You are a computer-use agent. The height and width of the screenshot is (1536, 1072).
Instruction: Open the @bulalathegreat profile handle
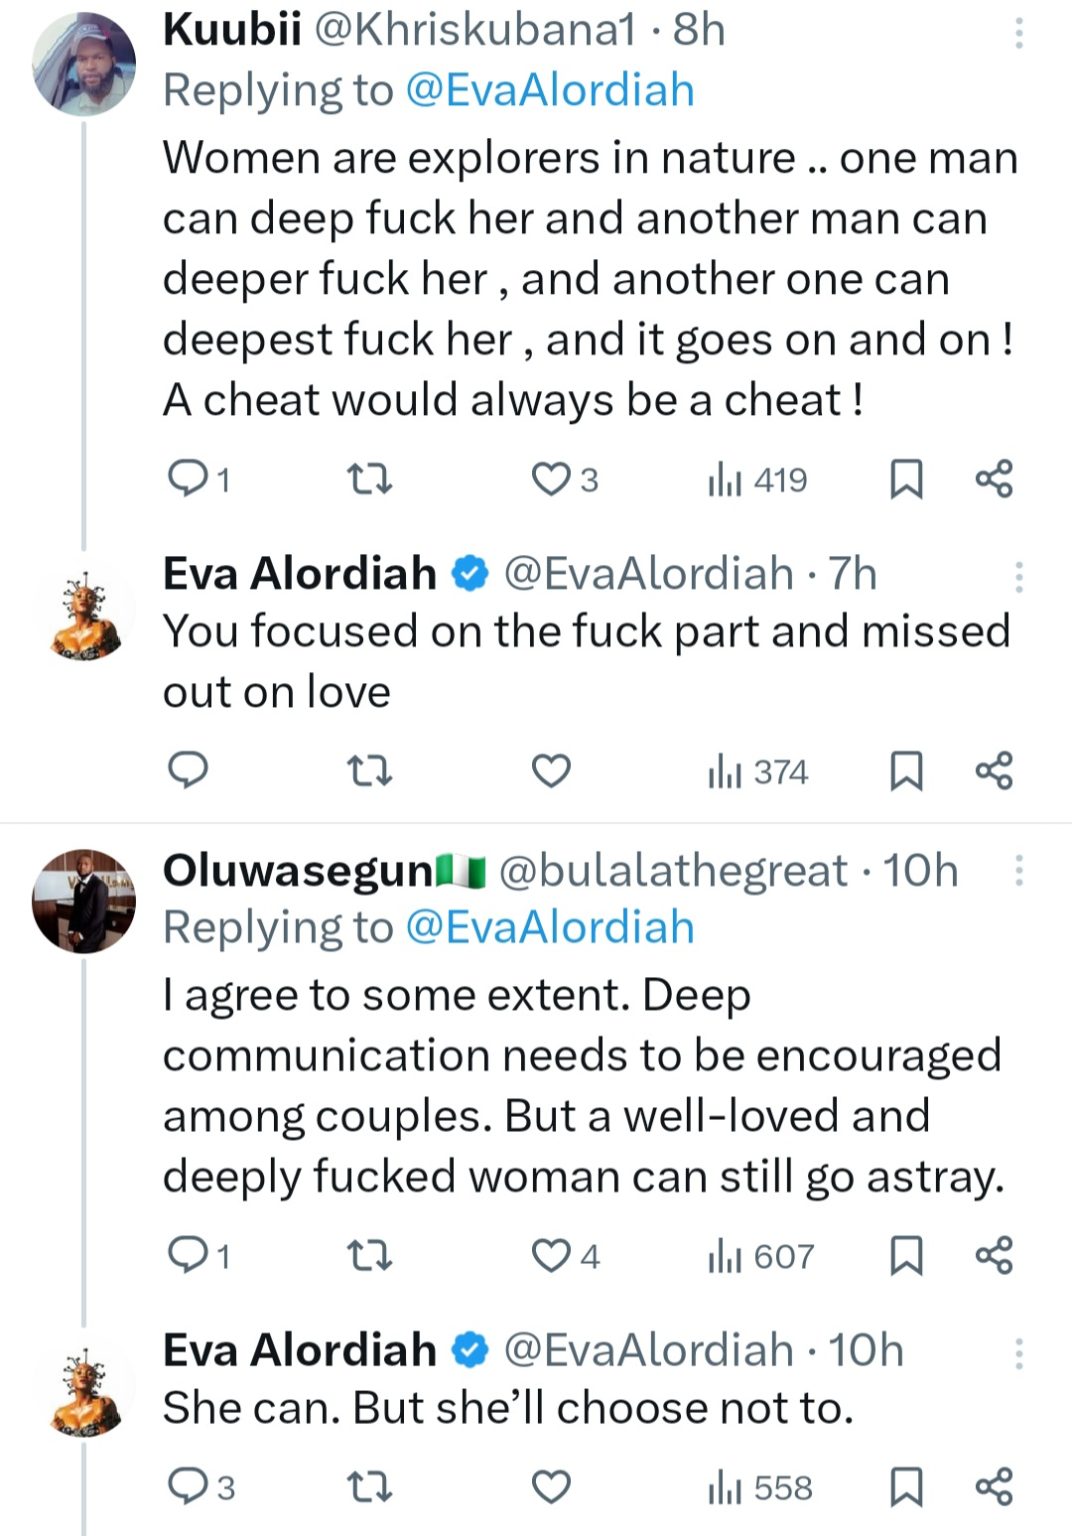click(x=672, y=871)
